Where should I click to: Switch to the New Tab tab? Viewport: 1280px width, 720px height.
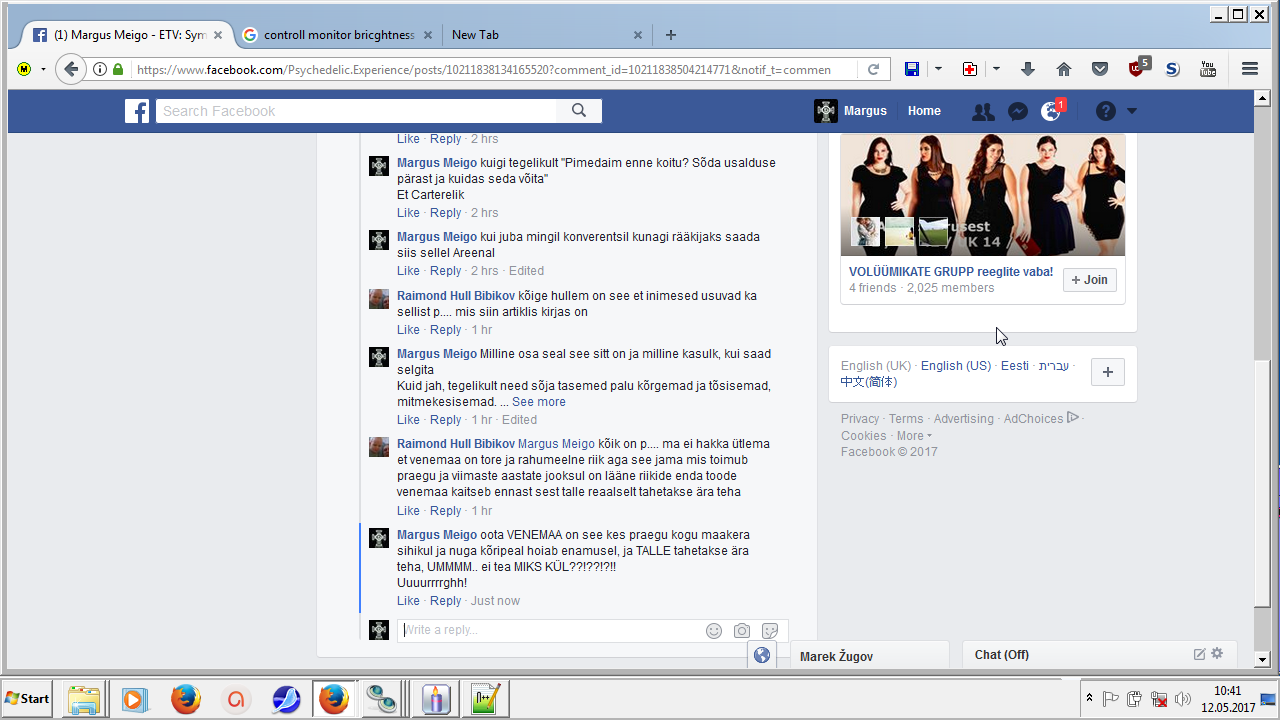tap(545, 35)
